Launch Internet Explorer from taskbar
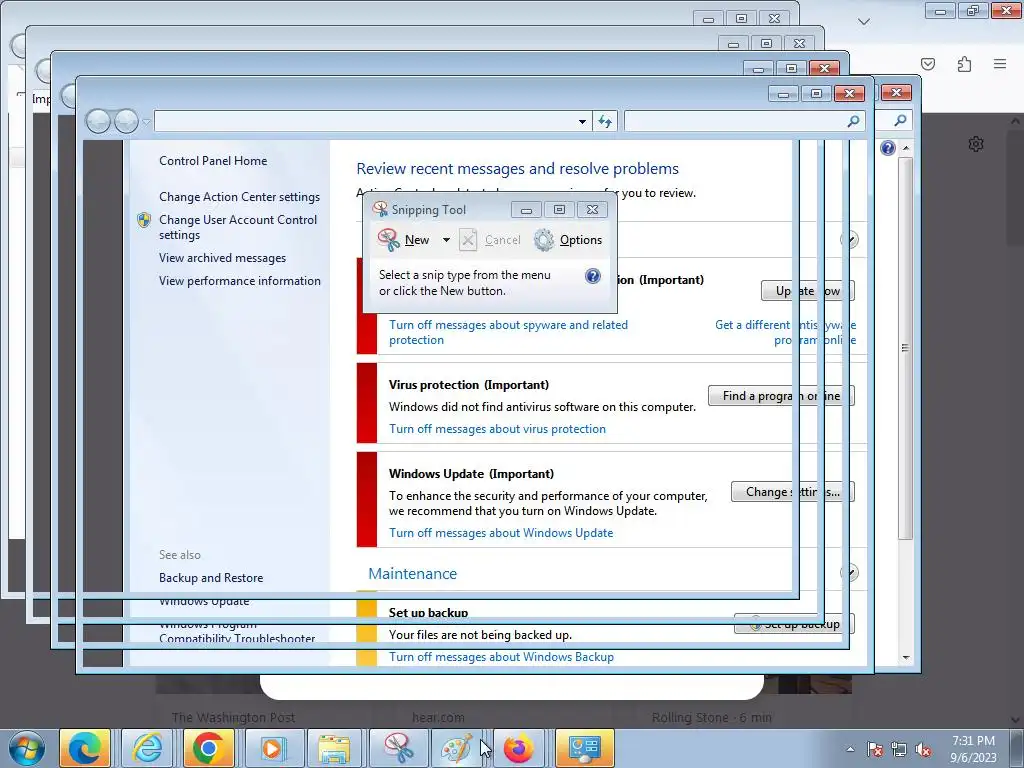 [147, 748]
